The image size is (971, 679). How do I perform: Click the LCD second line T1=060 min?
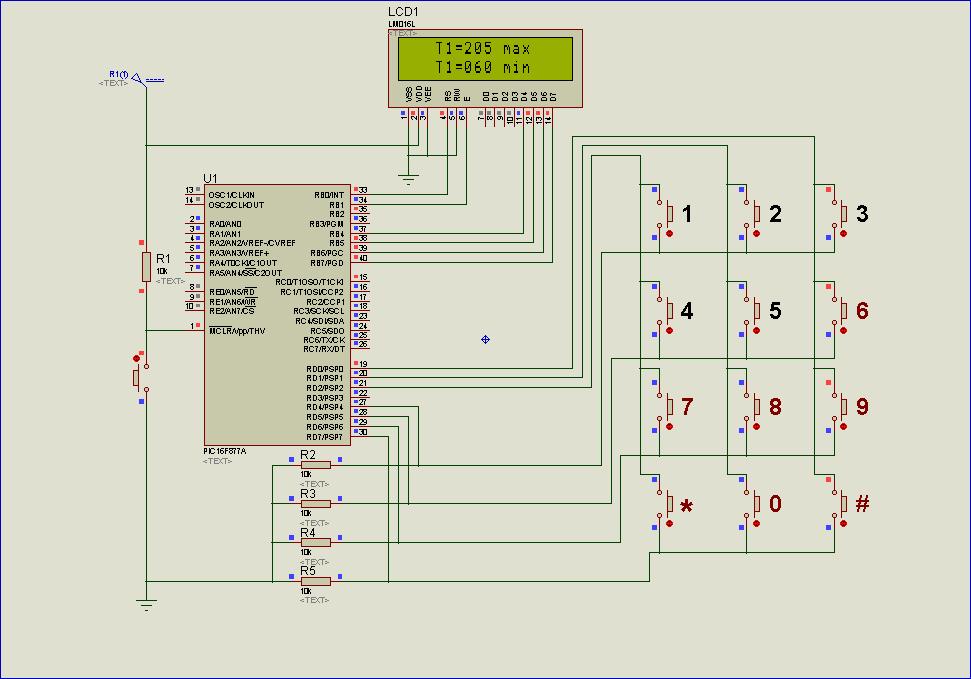coord(483,67)
